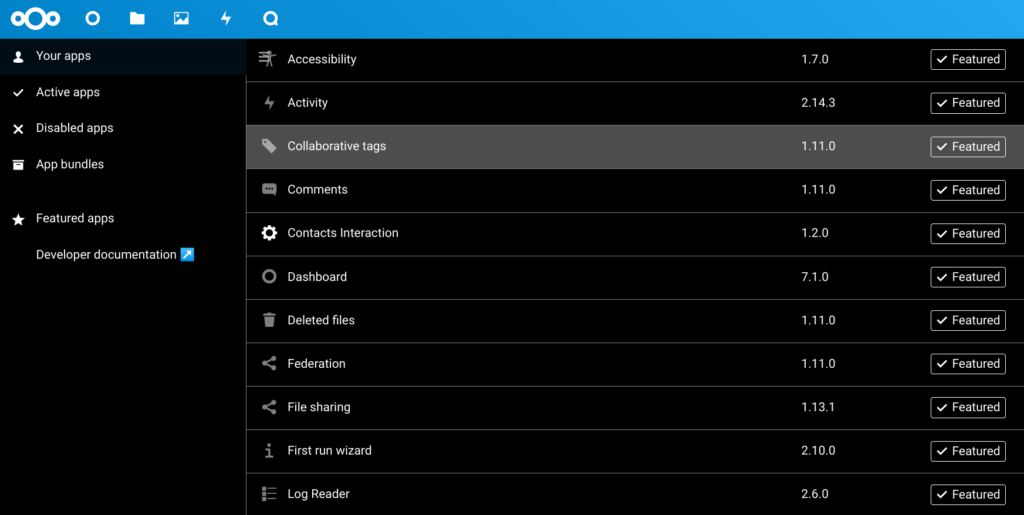Select the First run wizard row

[x=635, y=451]
